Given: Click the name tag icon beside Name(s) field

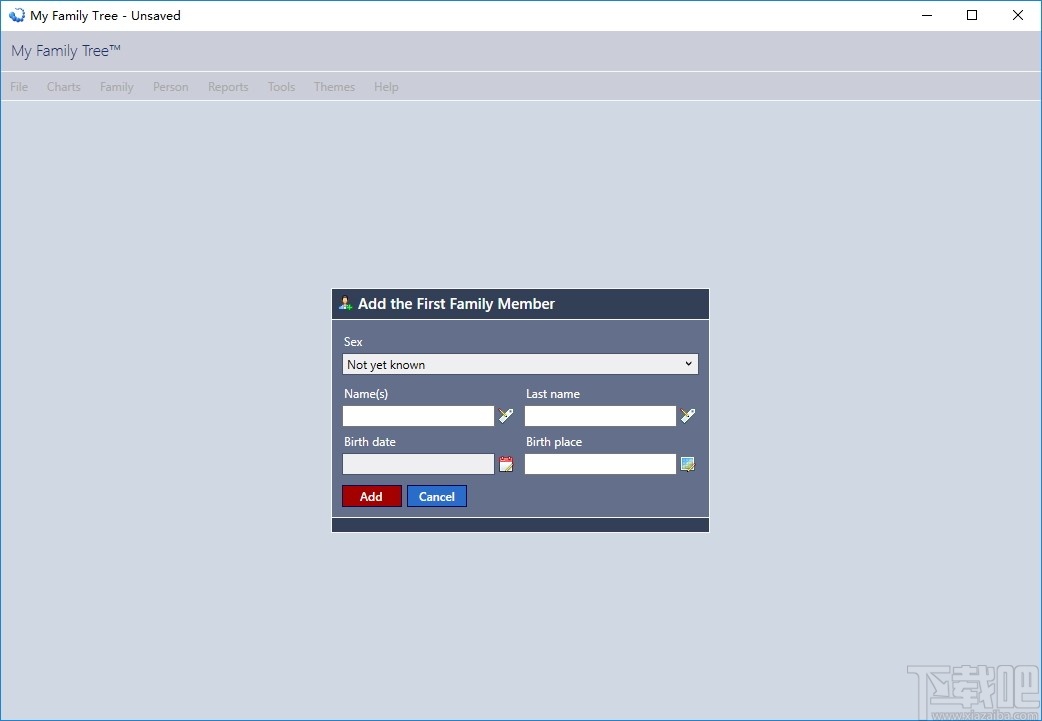Looking at the screenshot, I should 506,416.
